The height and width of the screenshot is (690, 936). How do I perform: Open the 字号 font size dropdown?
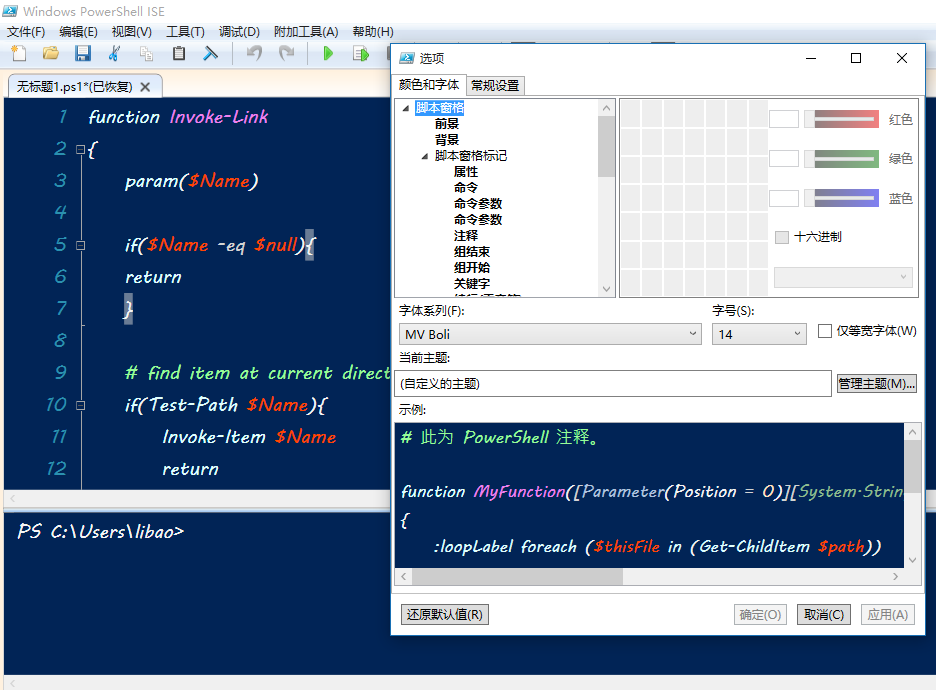pos(759,334)
